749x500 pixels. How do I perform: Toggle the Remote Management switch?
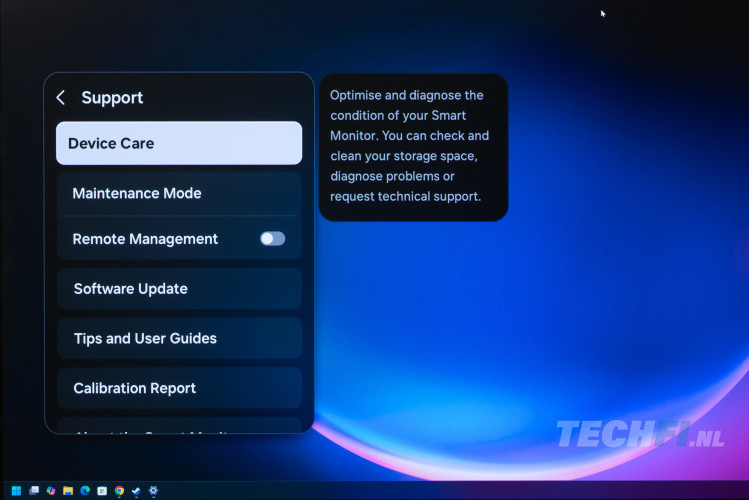pyautogui.click(x=273, y=239)
